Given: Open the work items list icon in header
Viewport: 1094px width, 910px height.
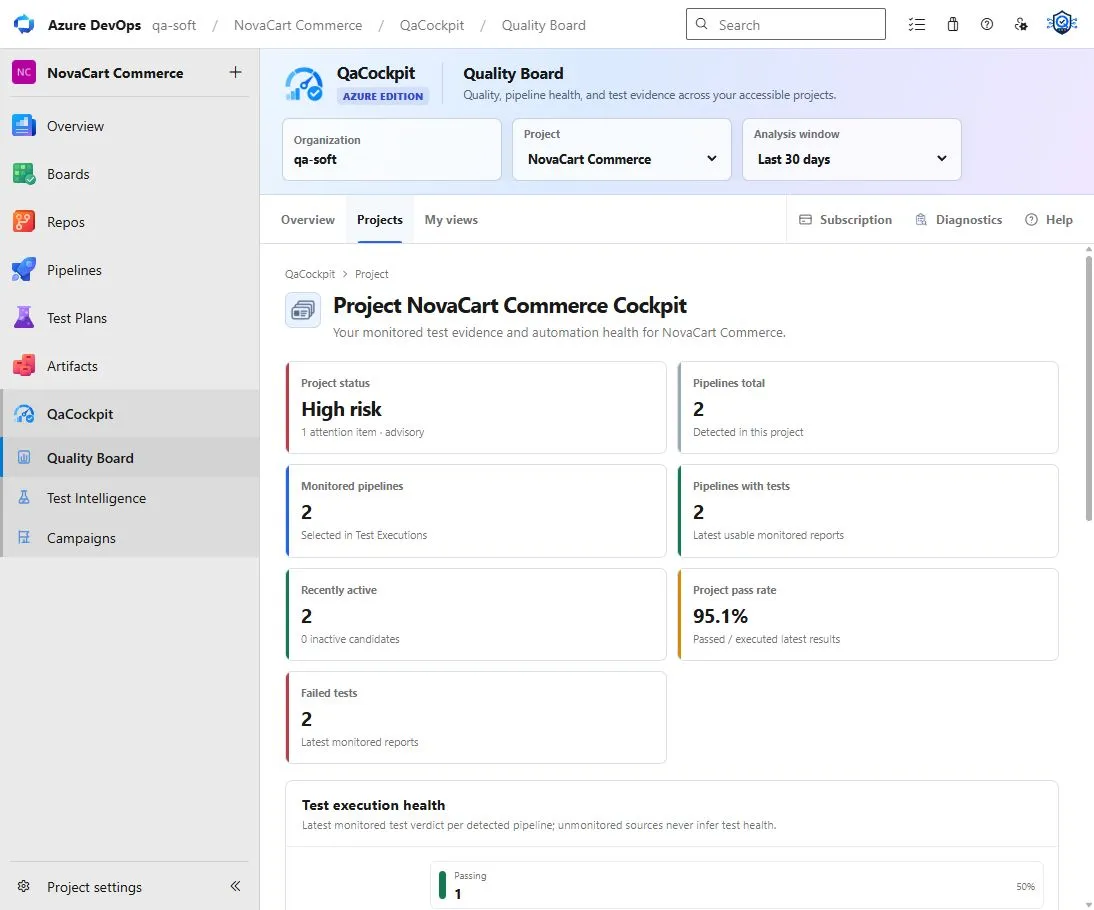Looking at the screenshot, I should tap(917, 24).
